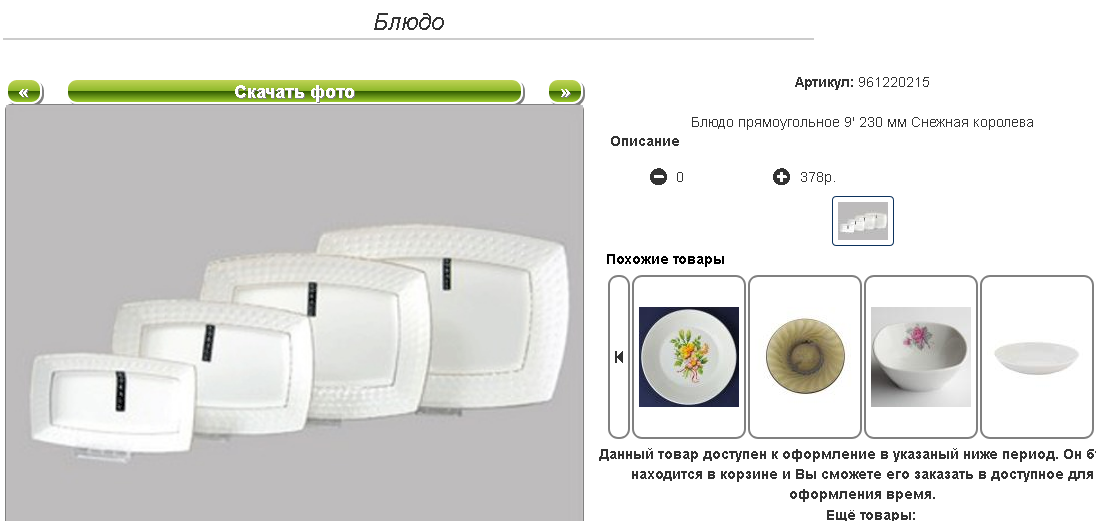Click the Описание label
This screenshot has height=521, width=1096.
[x=644, y=141]
